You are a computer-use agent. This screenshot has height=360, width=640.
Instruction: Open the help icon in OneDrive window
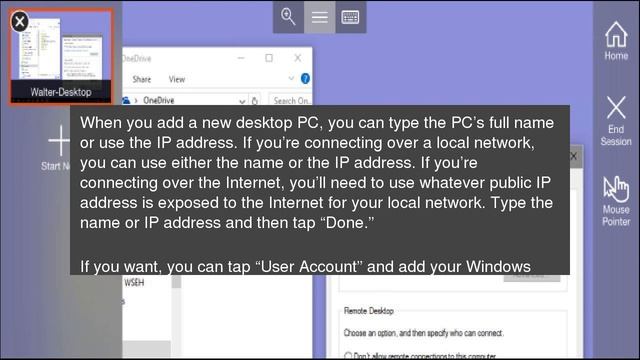(x=305, y=78)
